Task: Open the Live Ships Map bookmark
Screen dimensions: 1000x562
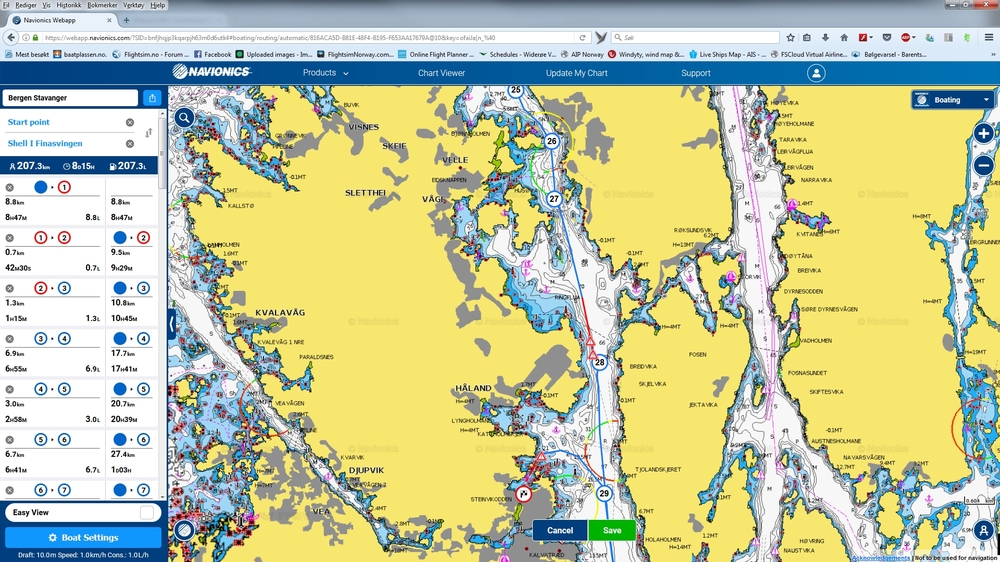Action: 728,54
